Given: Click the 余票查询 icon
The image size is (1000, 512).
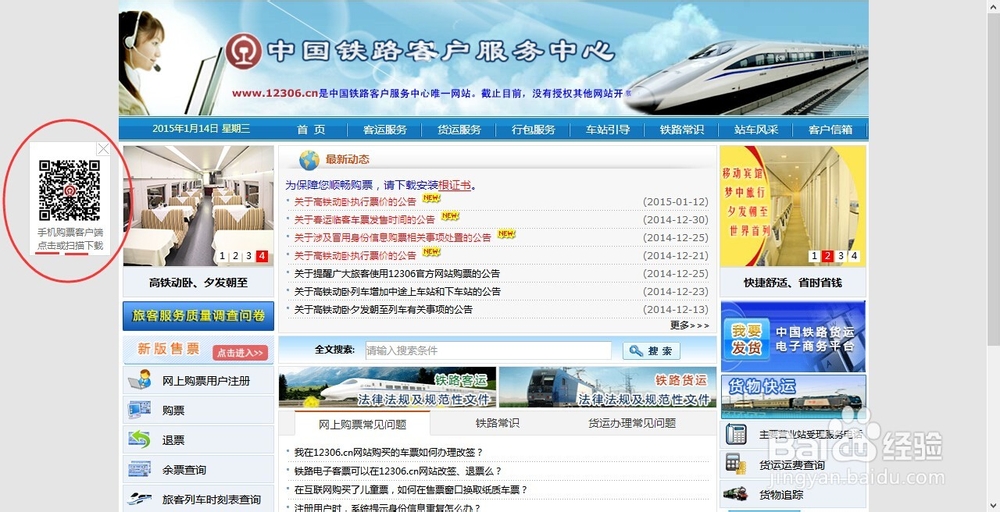Looking at the screenshot, I should tap(140, 469).
